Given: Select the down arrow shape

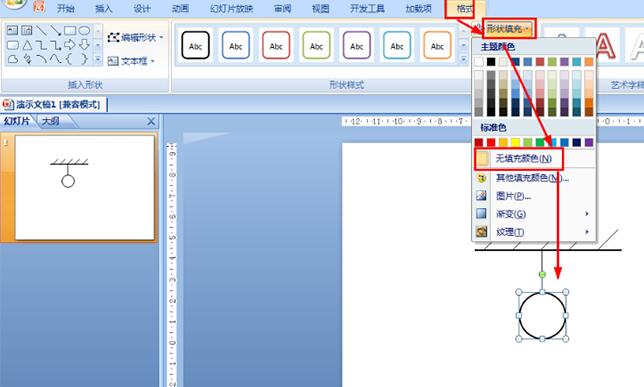Looking at the screenshot, I should [x=84, y=44].
